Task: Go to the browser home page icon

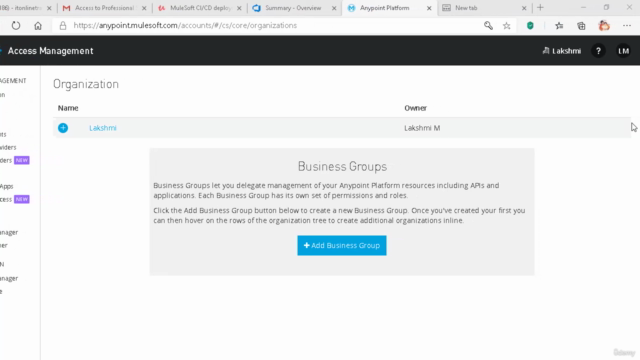Action: [x=38, y=26]
